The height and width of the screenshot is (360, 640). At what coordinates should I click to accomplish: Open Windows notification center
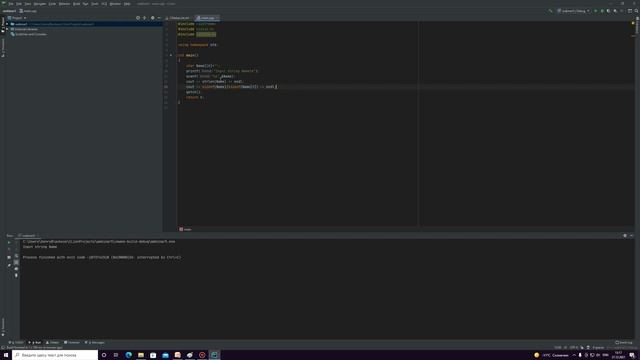[x=632, y=355]
